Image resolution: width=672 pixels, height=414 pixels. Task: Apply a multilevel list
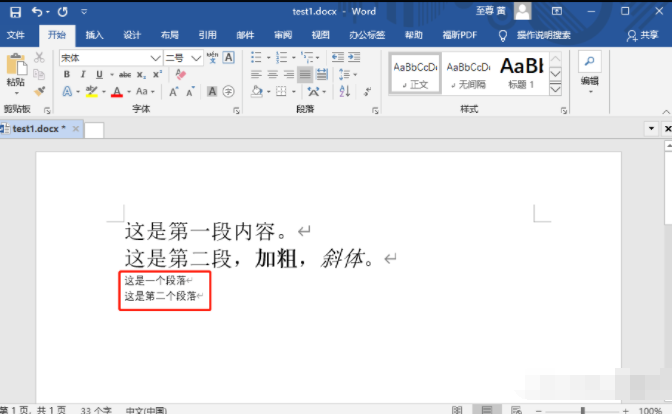click(307, 57)
